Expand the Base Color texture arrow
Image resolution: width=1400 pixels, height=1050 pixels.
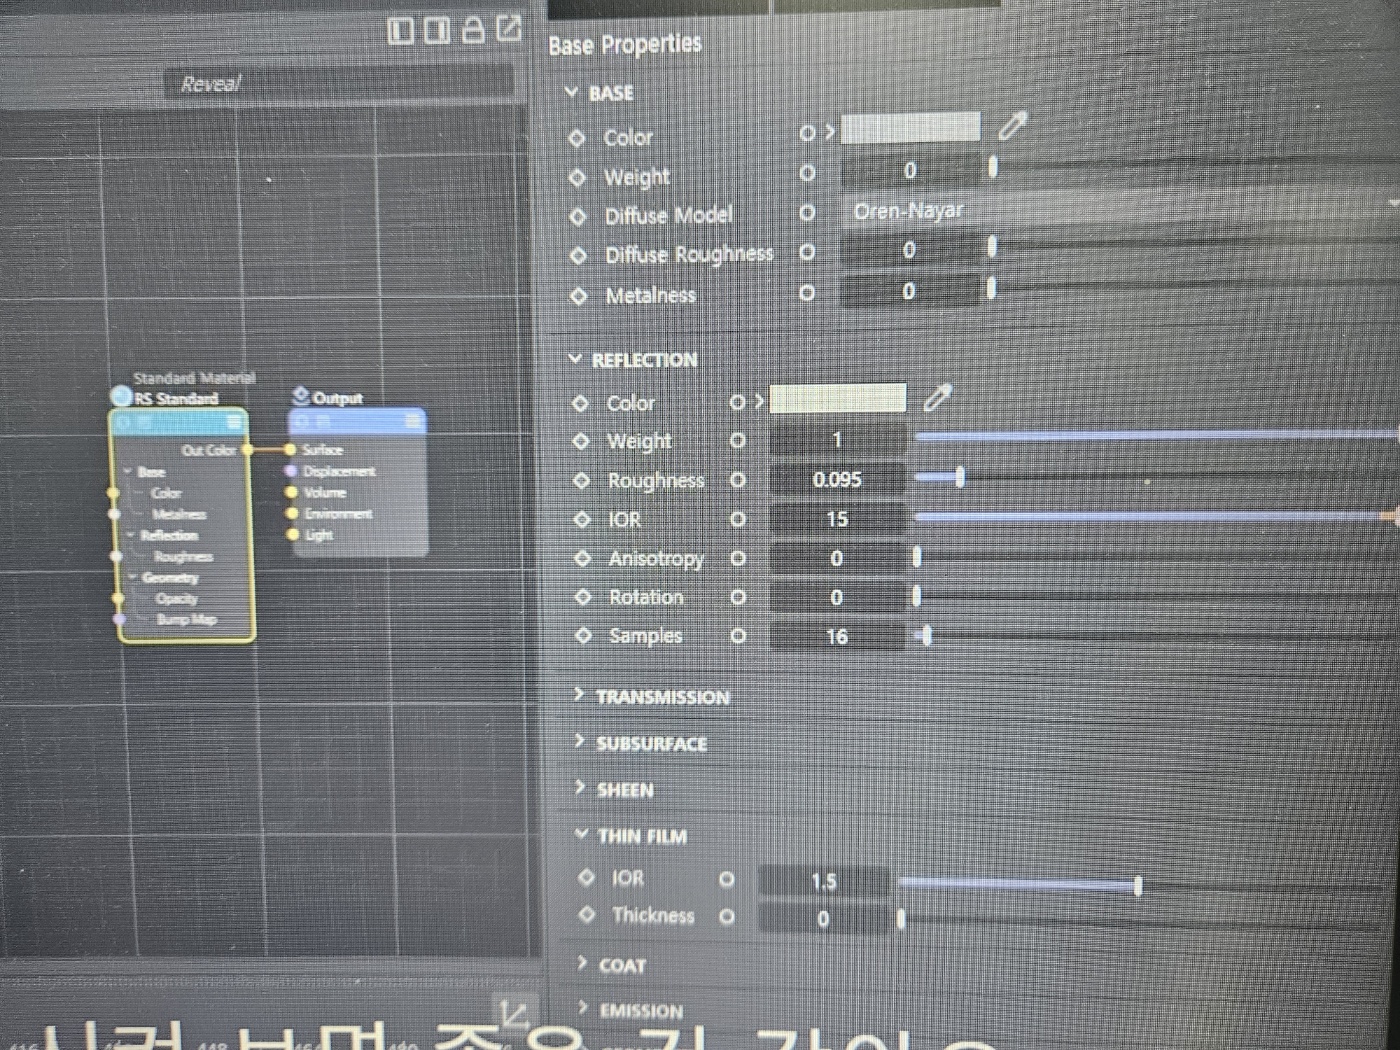click(x=829, y=132)
